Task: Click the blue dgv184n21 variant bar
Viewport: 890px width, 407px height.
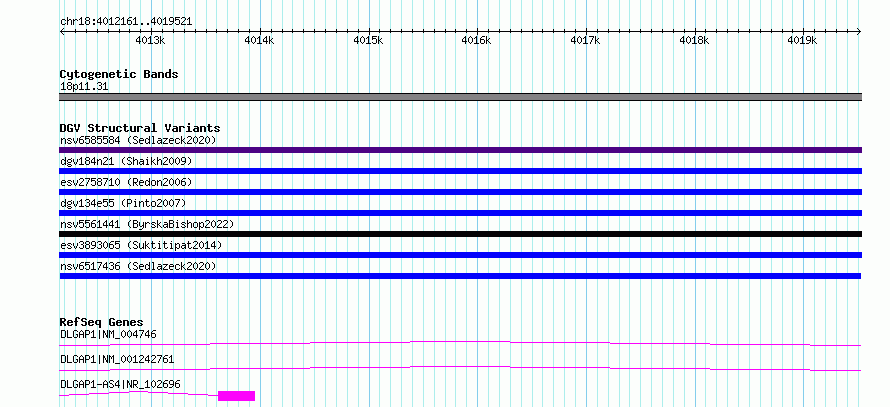Action: pyautogui.click(x=460, y=171)
